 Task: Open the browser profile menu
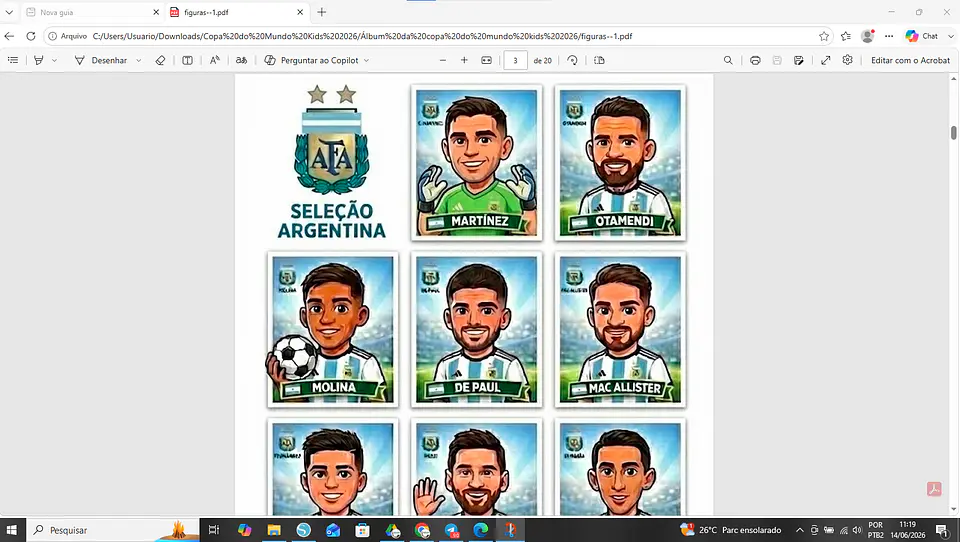[x=868, y=36]
